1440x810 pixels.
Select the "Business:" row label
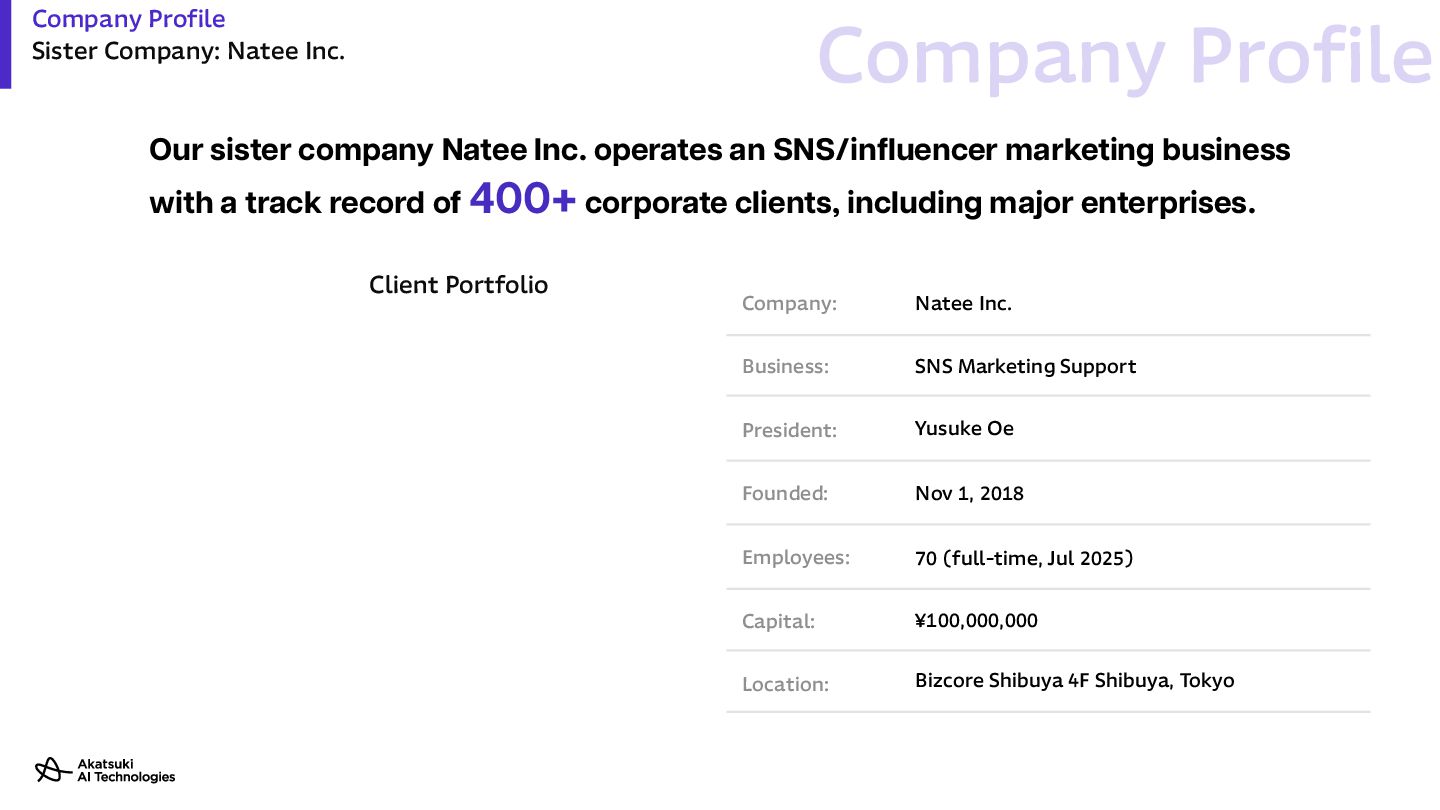[785, 367]
